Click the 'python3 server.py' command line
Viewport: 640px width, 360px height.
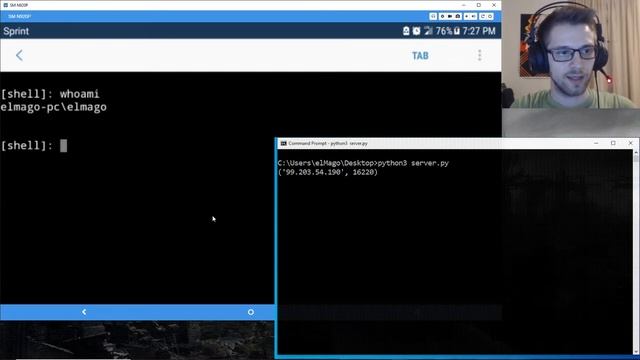click(363, 163)
